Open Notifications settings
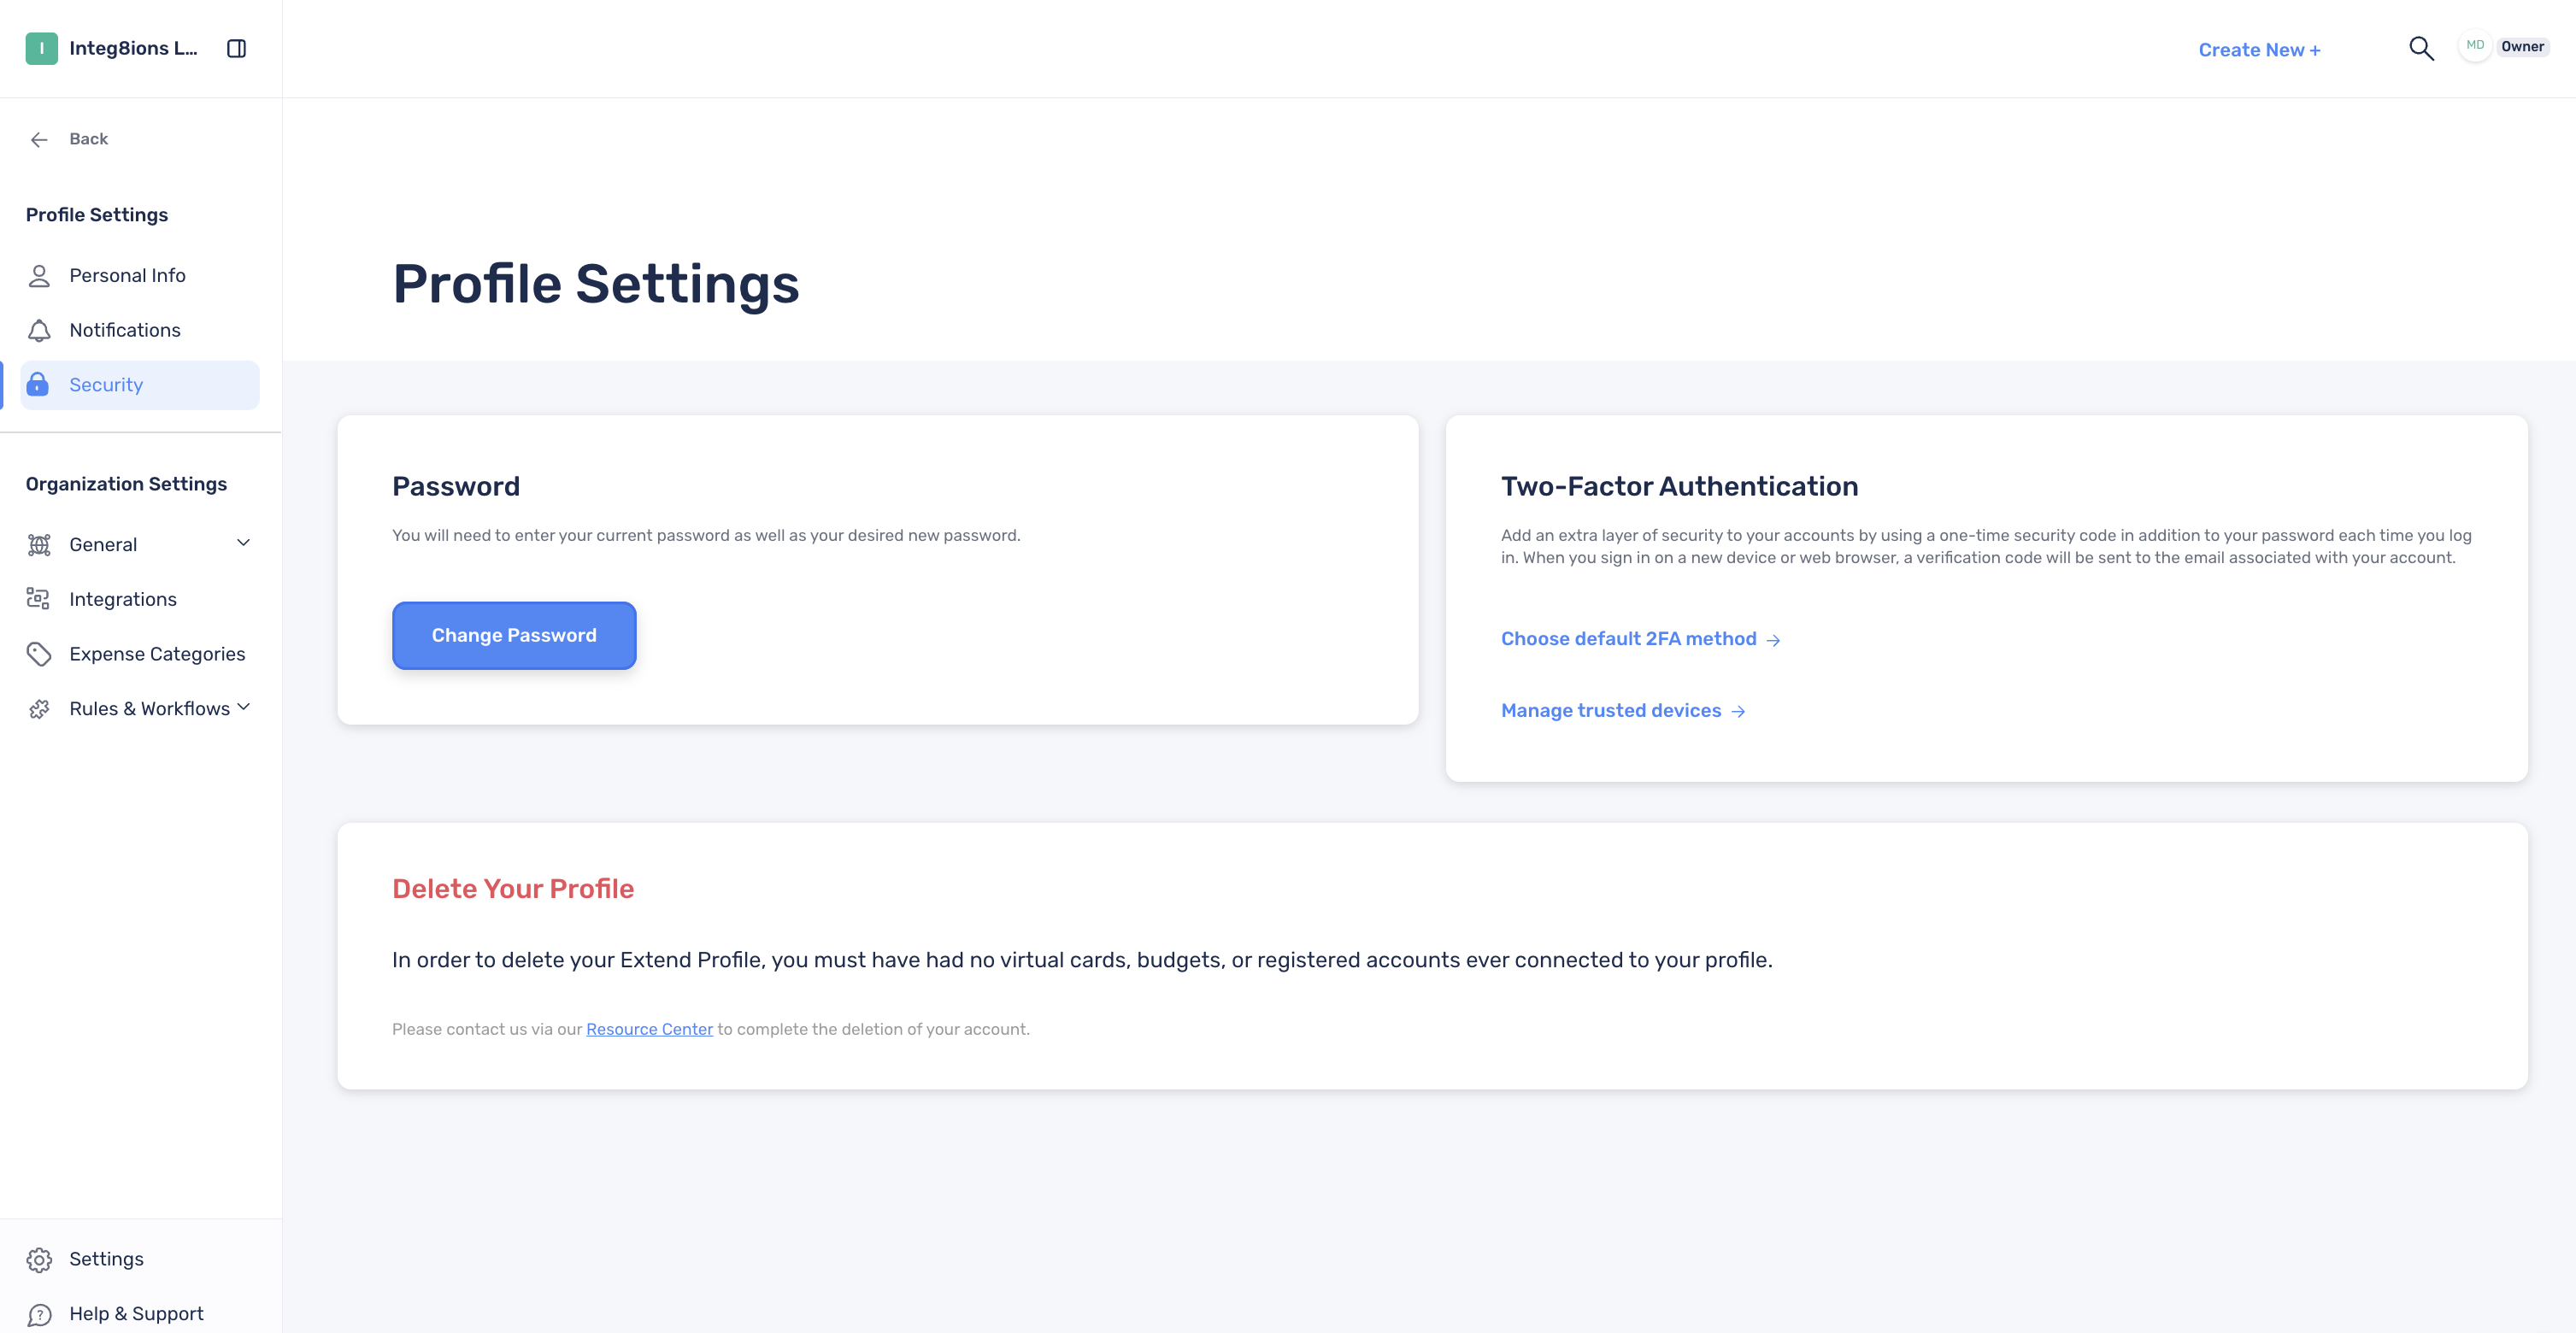 click(x=140, y=330)
